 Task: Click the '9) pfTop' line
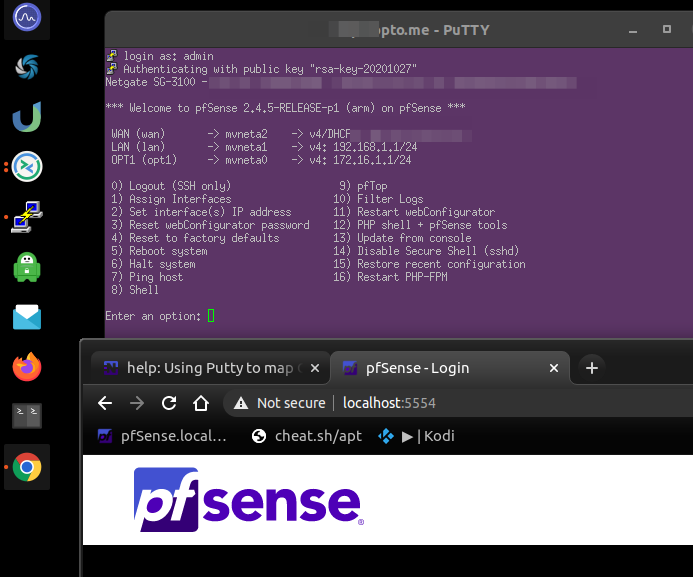tap(363, 186)
